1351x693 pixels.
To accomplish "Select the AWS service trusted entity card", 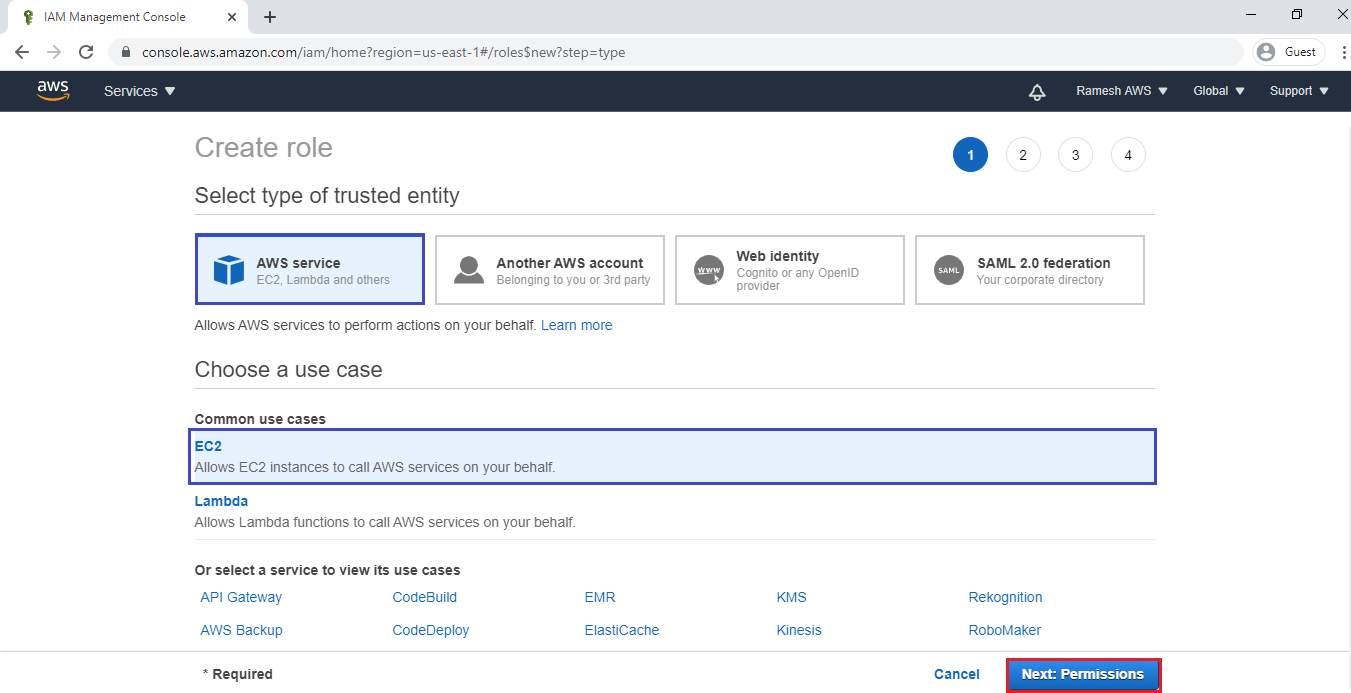I will coord(310,270).
